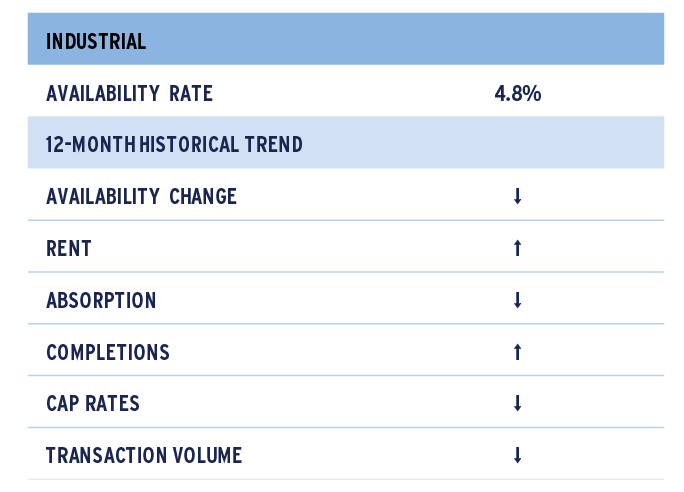Select the AVAILABILITY RATE label
The width and height of the screenshot is (684, 492).
pos(130,93)
